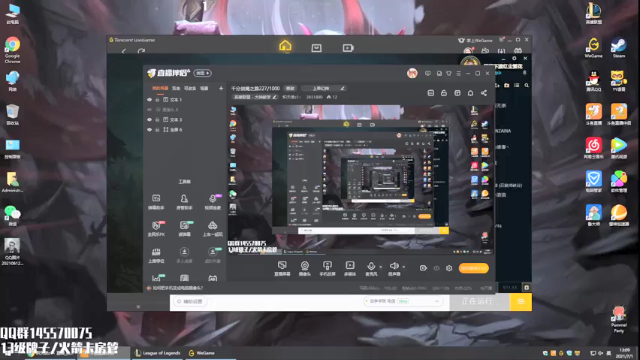Click the stream preview thumbnail

coord(360,180)
